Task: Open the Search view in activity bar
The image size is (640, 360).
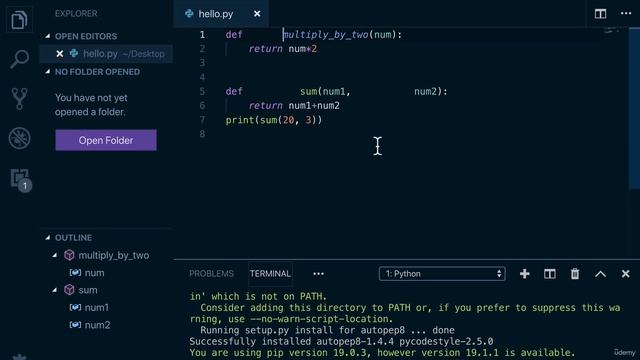Action: (19, 59)
